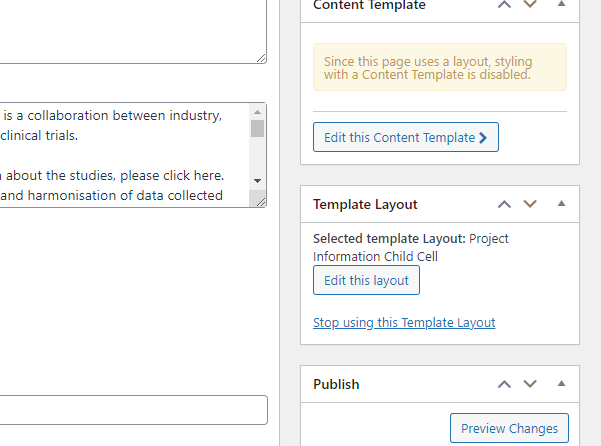
Task: Click the textarea scrollbar thumb
Action: 258,129
